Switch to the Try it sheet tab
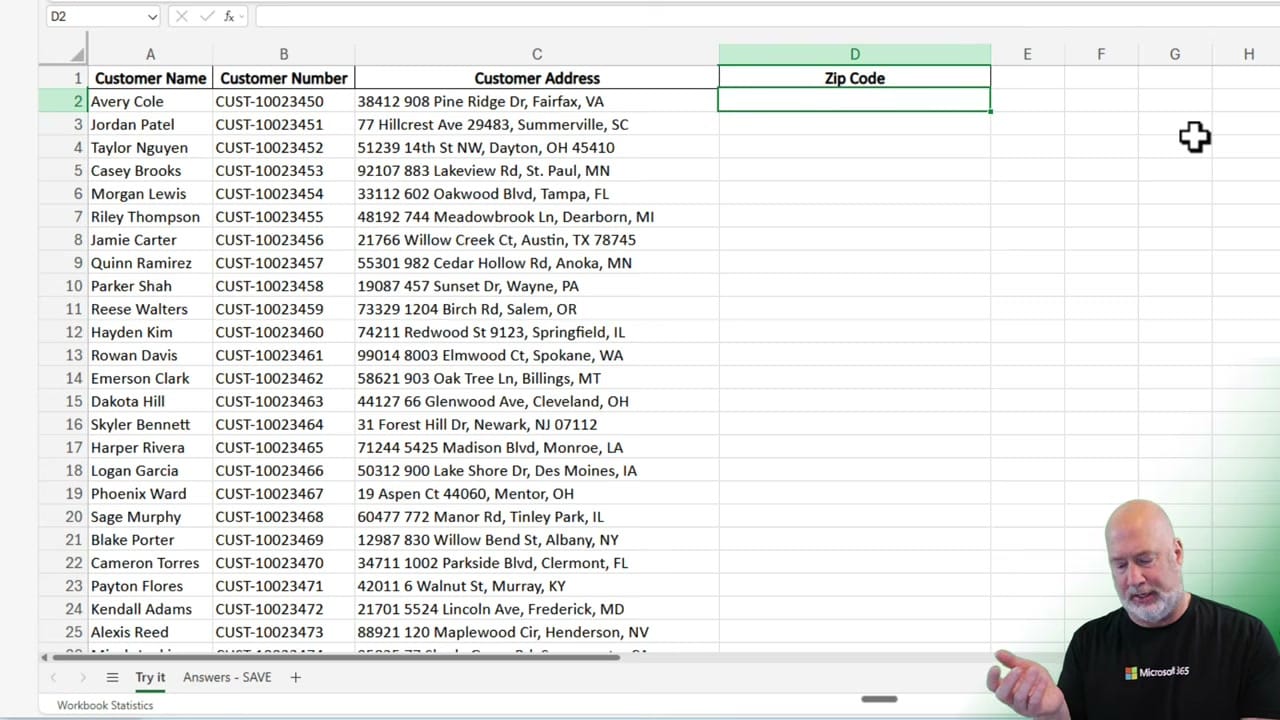The width and height of the screenshot is (1280, 720). tap(150, 677)
